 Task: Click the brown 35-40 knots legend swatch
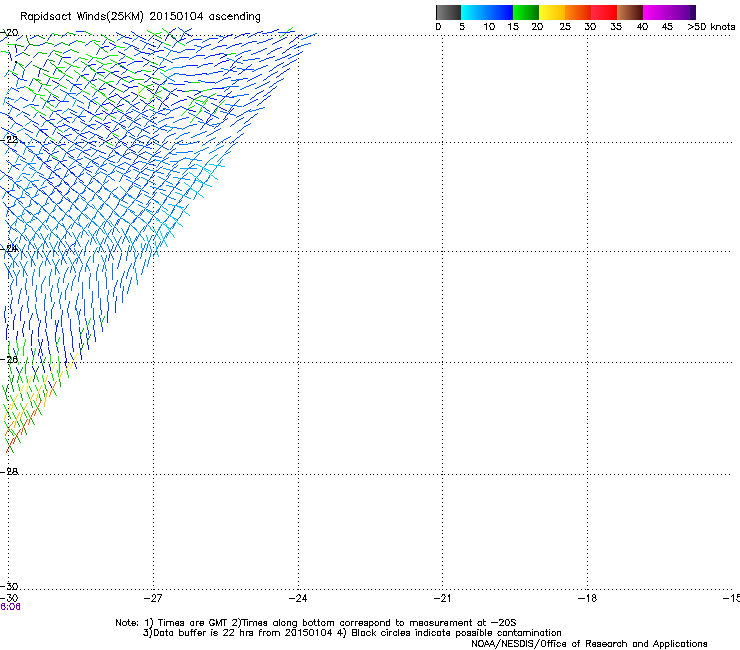pyautogui.click(x=630, y=12)
